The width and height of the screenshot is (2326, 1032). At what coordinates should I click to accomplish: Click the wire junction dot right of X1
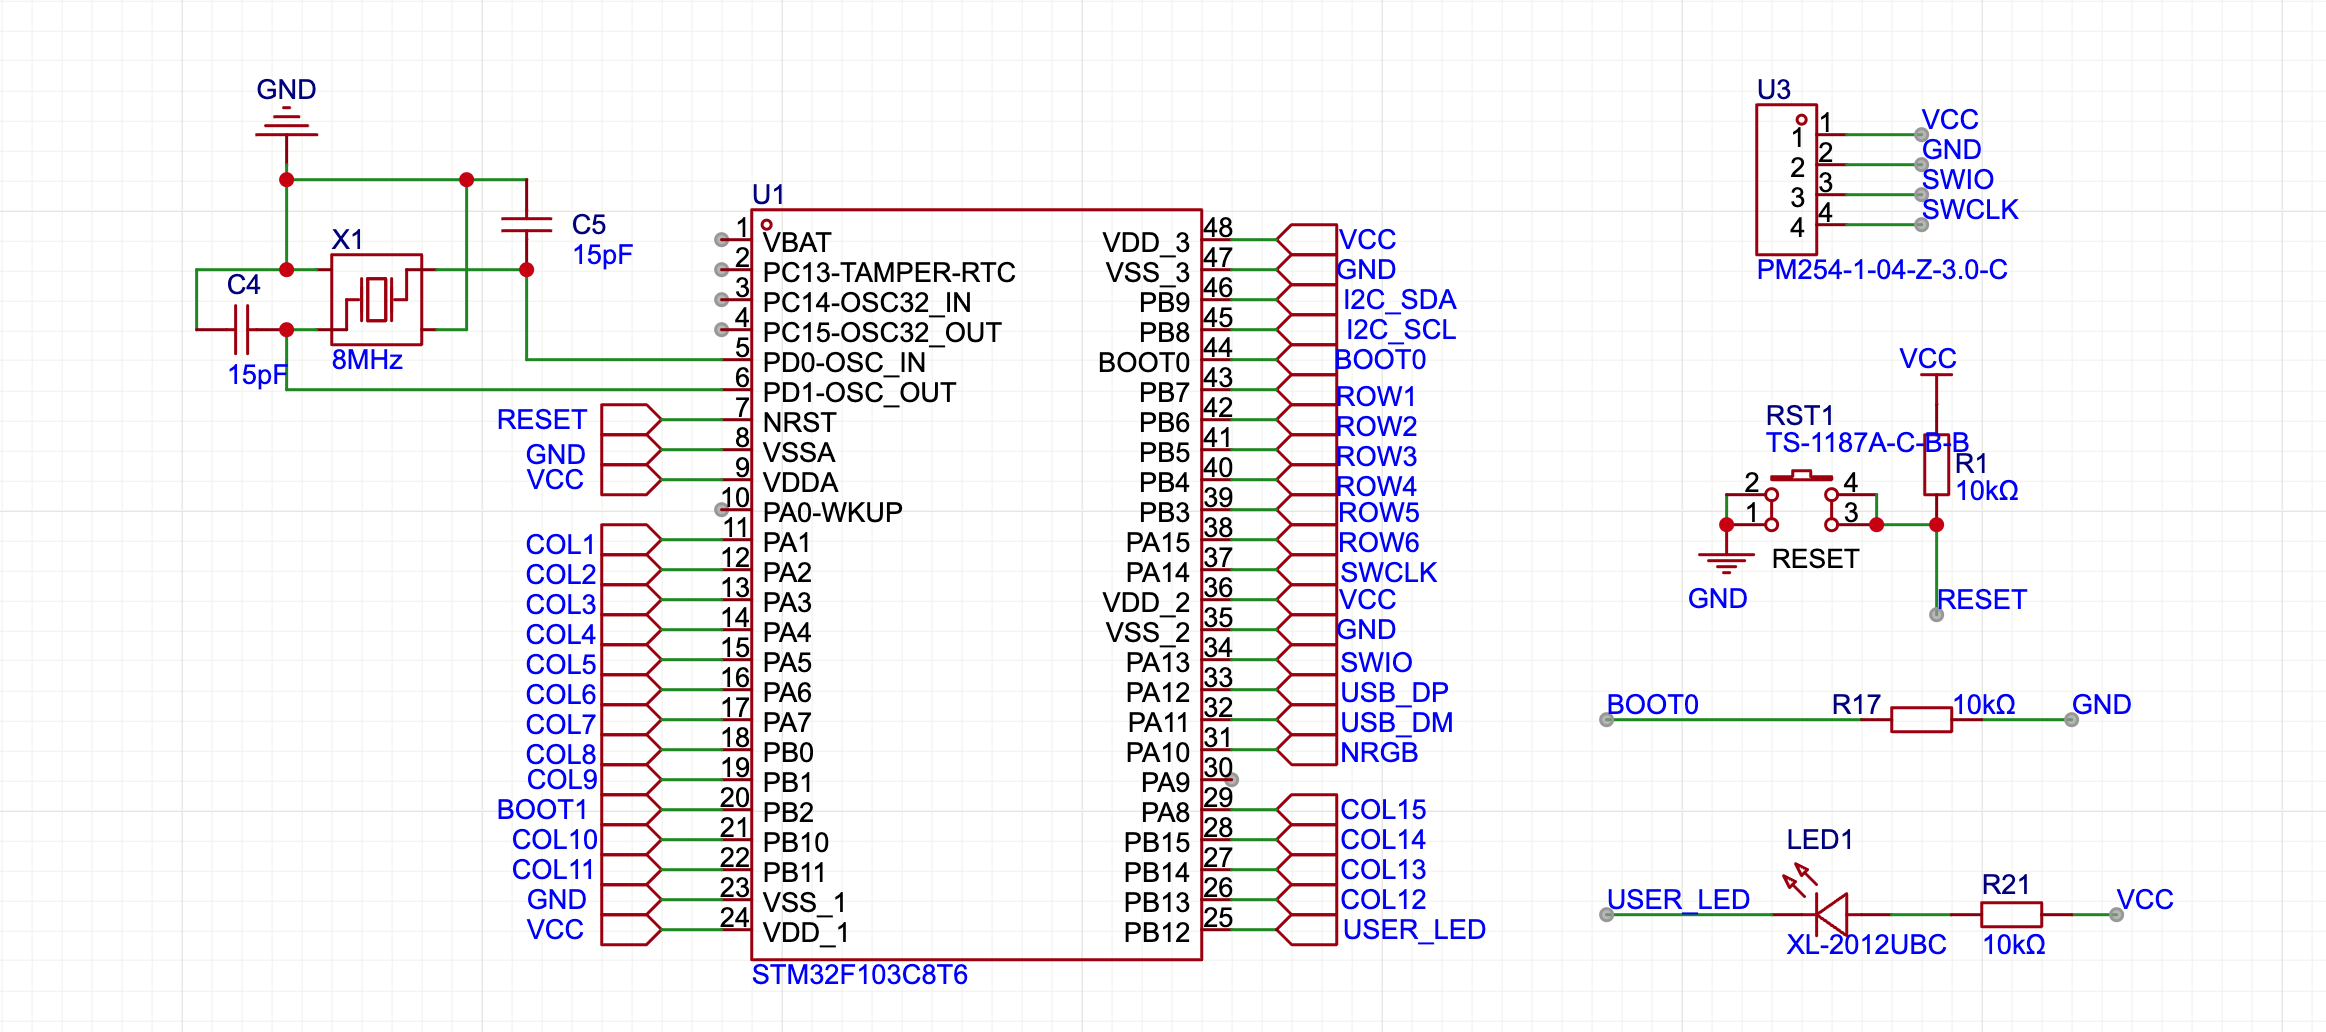pos(527,270)
